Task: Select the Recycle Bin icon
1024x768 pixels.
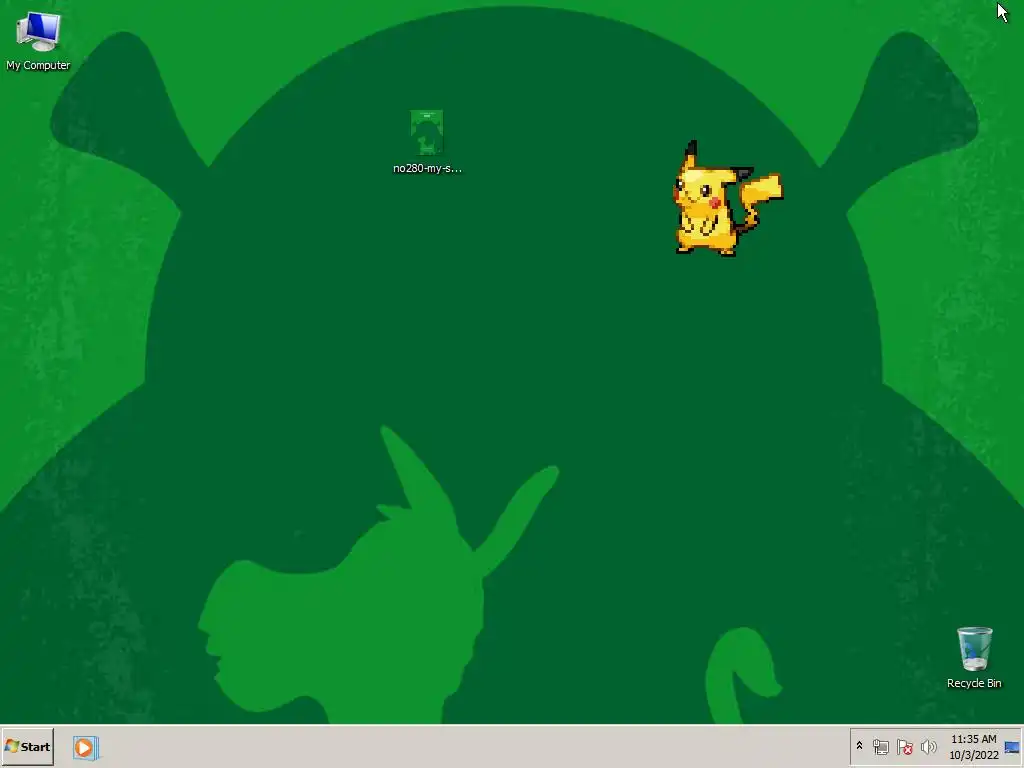Action: point(974,658)
